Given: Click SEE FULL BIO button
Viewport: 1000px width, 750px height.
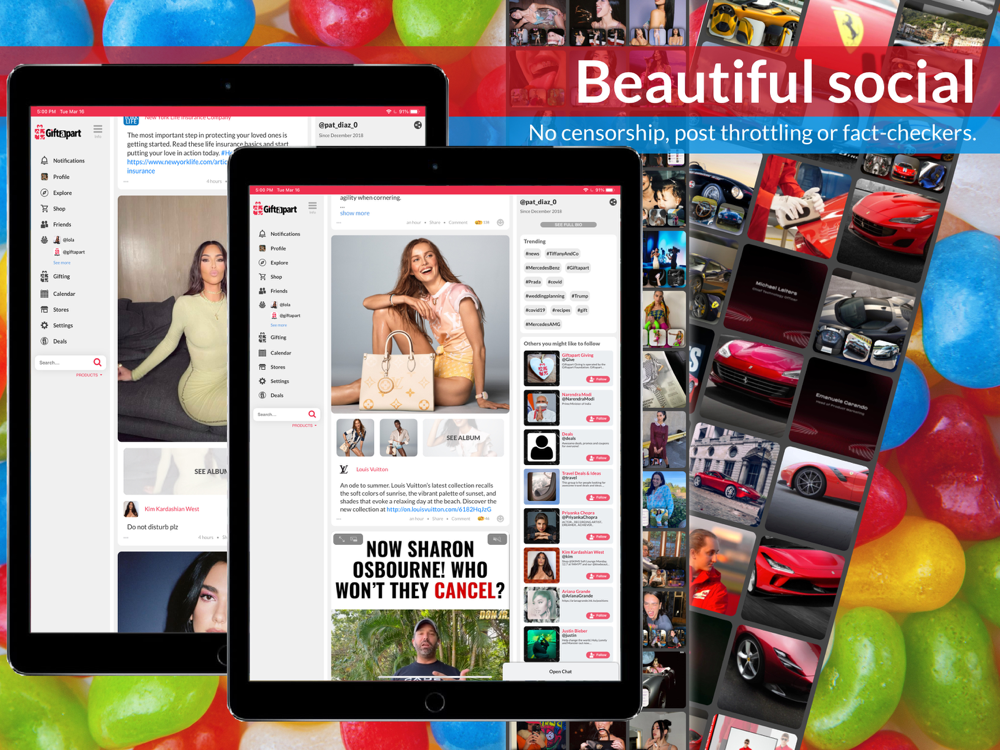Looking at the screenshot, I should [568, 224].
